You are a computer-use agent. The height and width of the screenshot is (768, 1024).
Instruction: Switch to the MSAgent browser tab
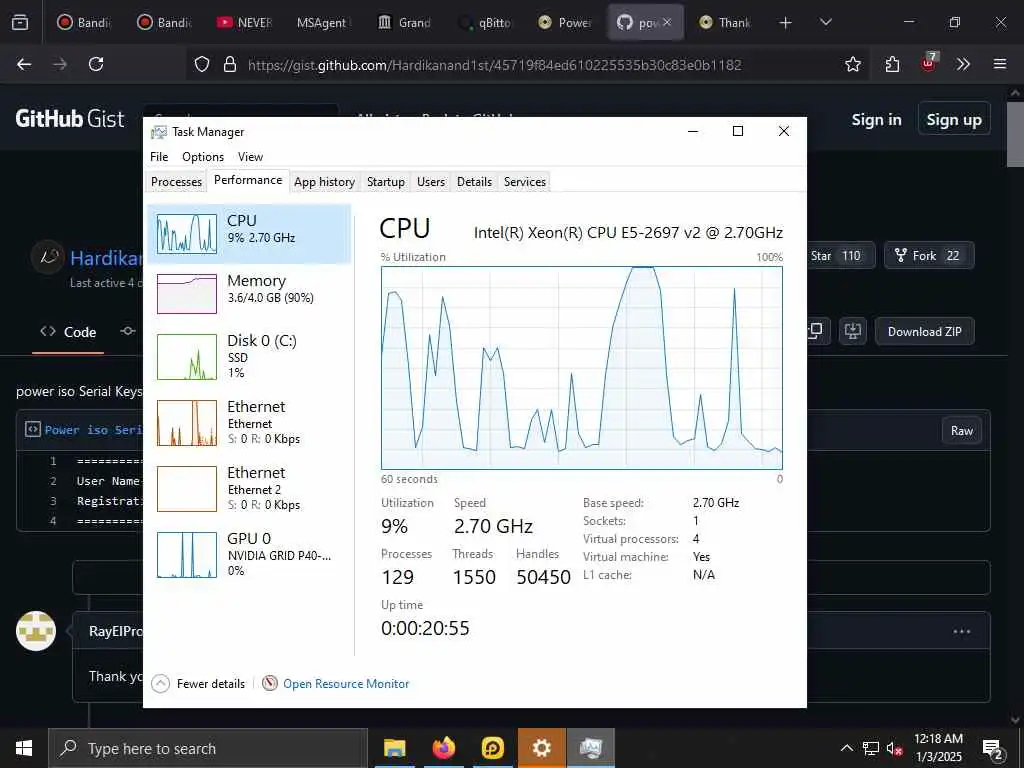coord(324,23)
